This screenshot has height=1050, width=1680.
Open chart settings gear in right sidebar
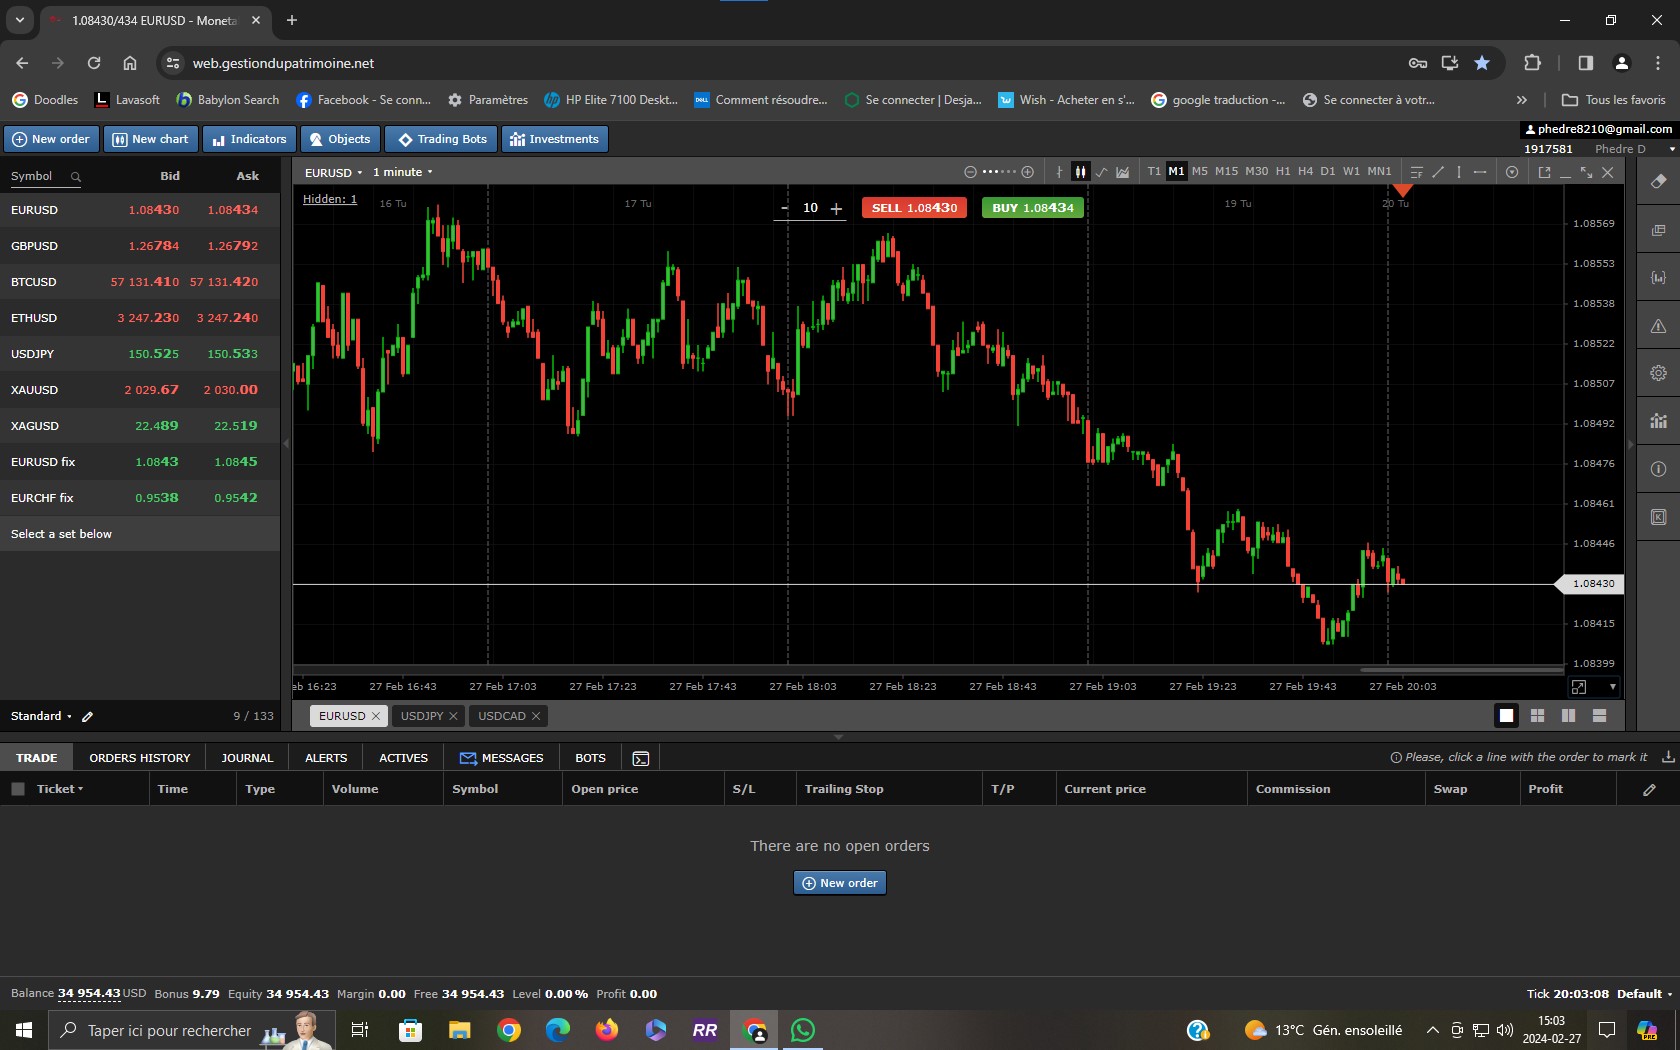pyautogui.click(x=1658, y=373)
